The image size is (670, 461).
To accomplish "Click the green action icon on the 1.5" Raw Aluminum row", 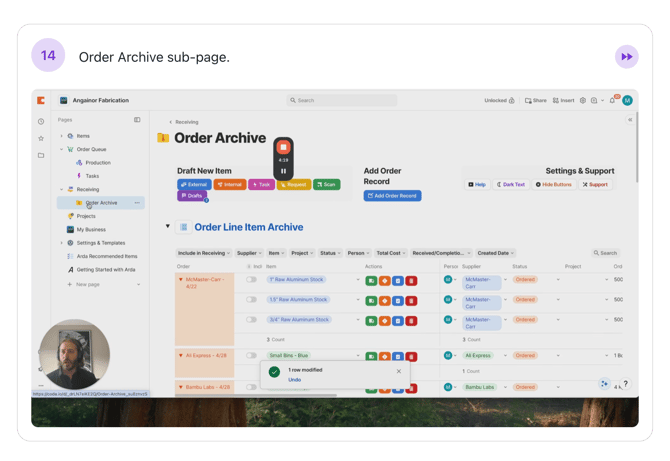I will coord(371,300).
